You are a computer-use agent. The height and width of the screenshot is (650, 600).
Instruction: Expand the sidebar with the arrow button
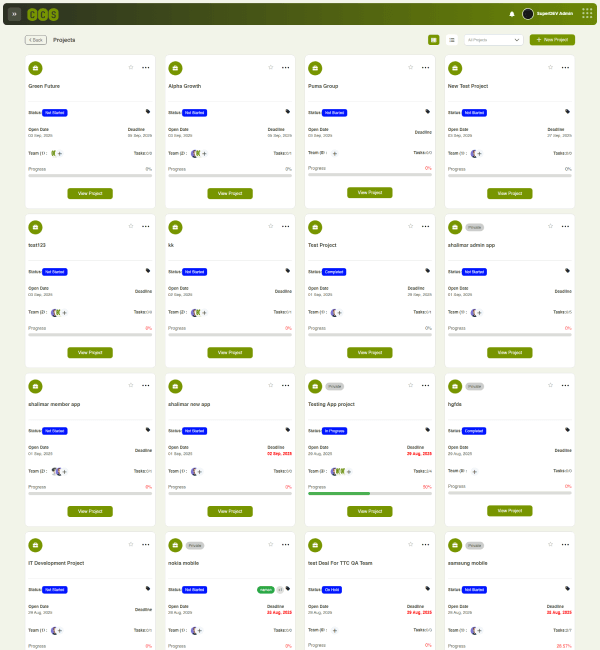tap(14, 14)
